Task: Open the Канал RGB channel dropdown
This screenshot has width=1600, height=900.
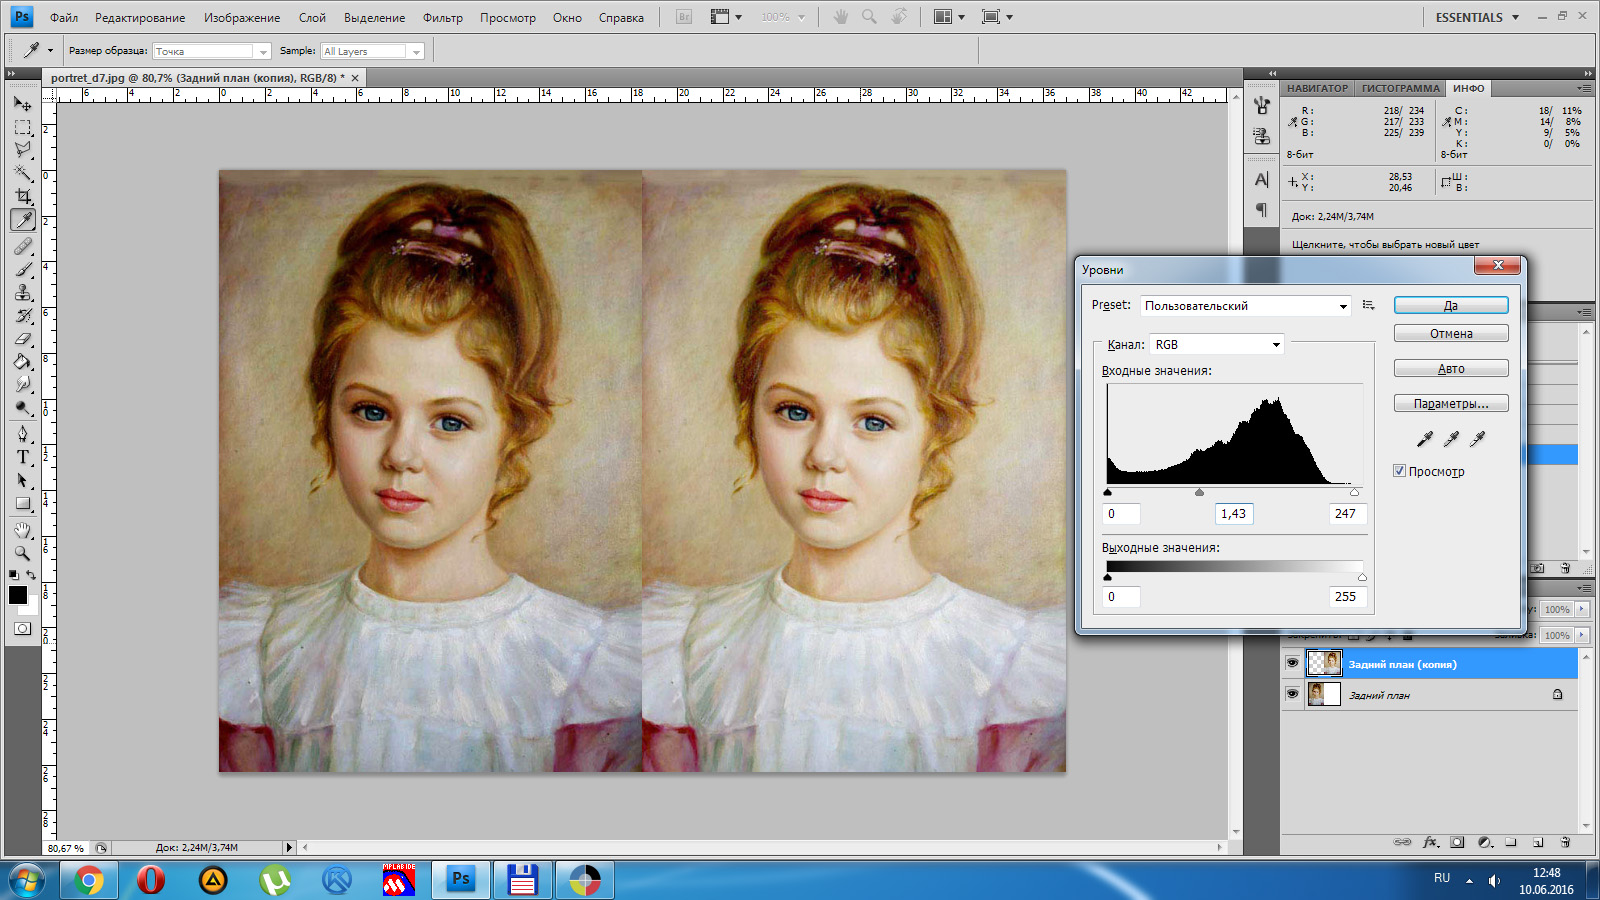Action: point(1216,345)
